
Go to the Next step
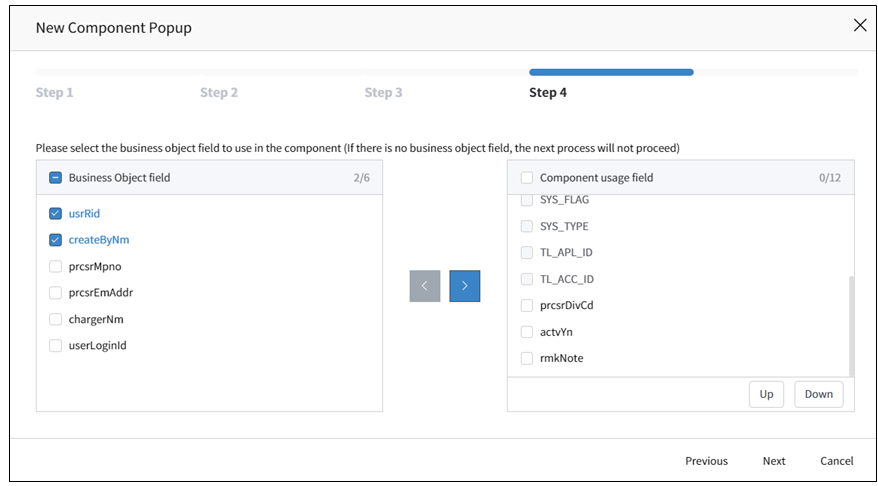click(774, 461)
